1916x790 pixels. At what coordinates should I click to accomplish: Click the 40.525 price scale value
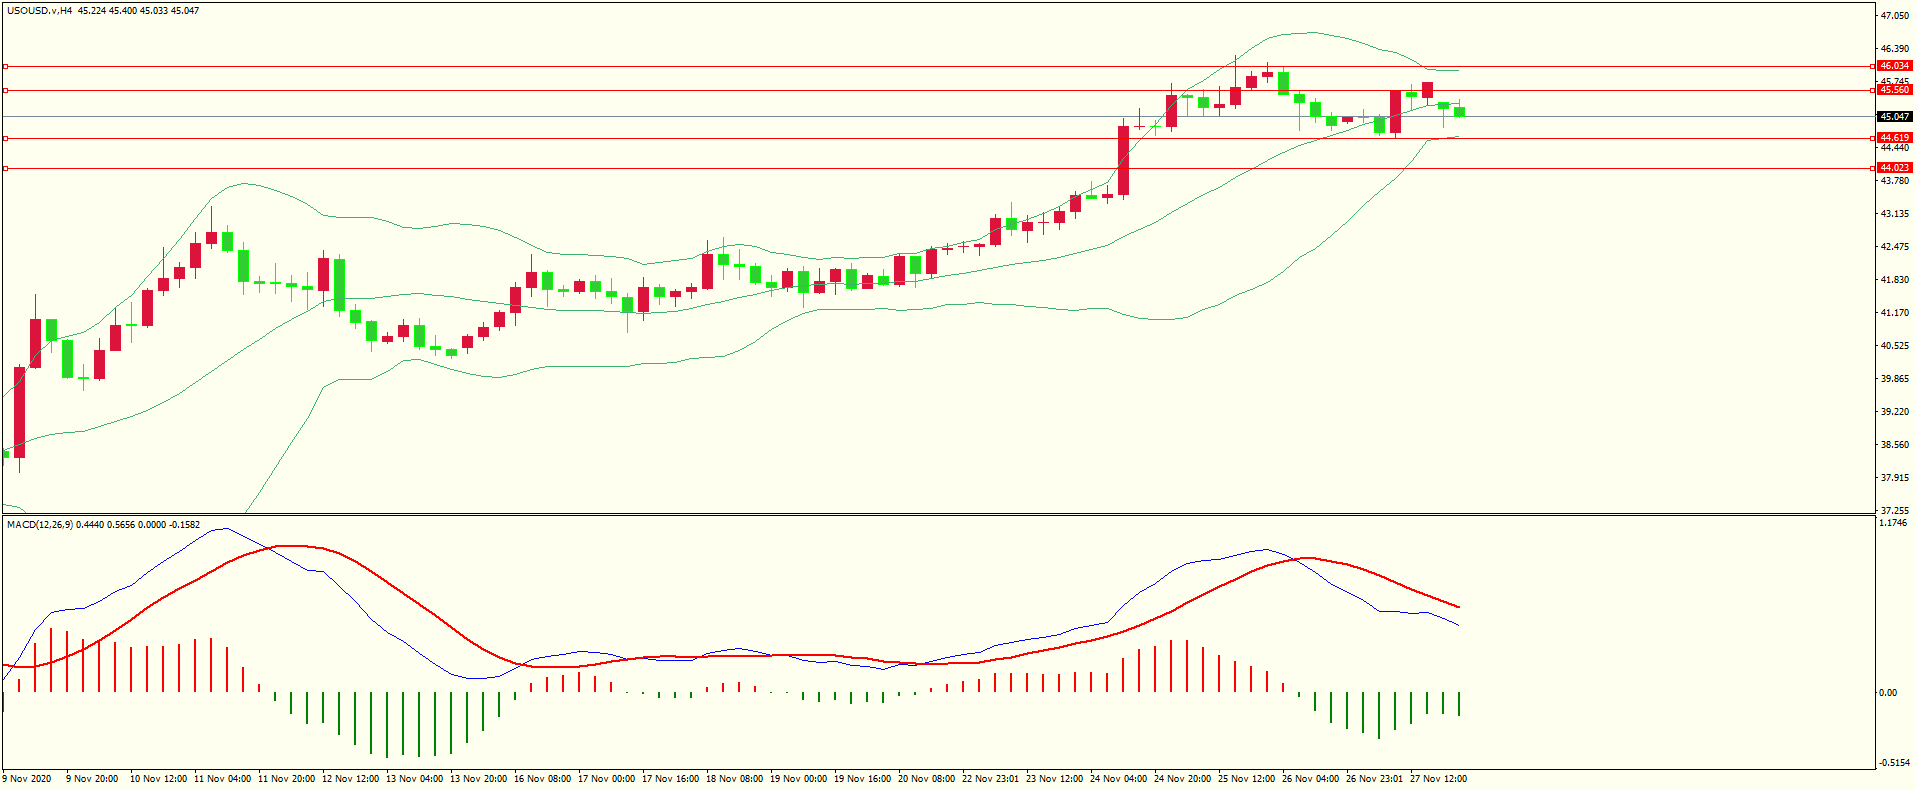point(1894,346)
